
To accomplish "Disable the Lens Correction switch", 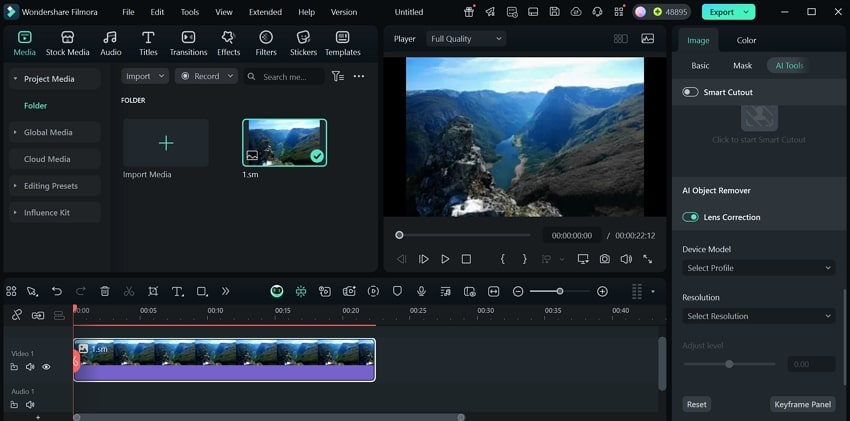I will click(690, 217).
